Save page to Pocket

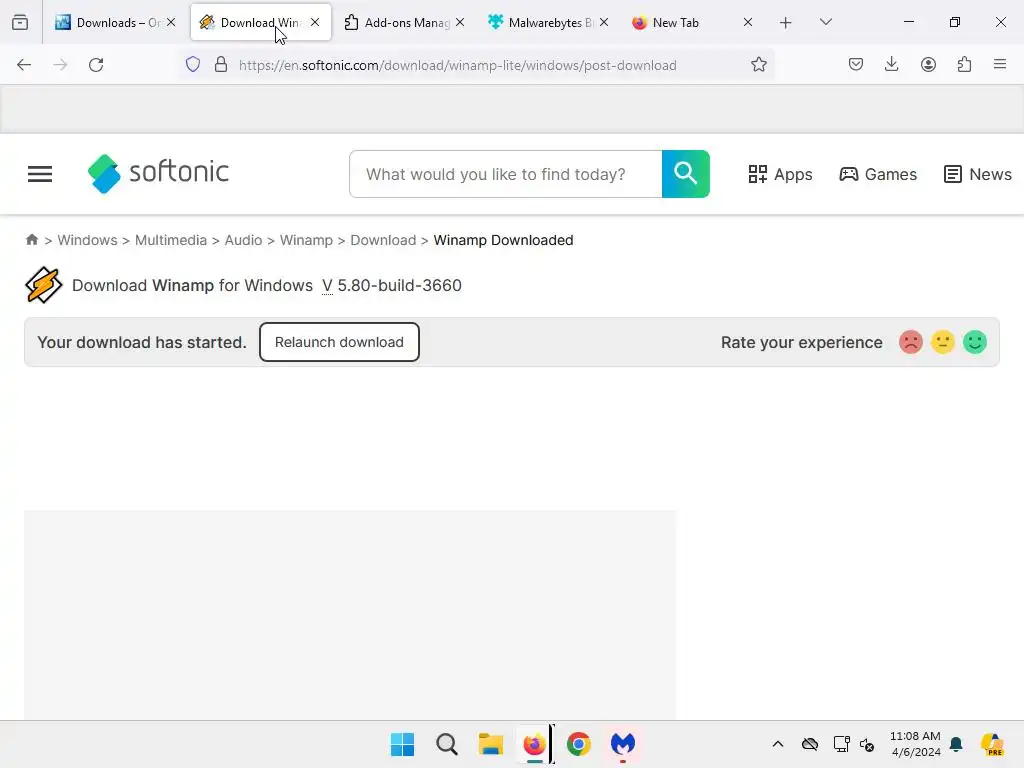click(x=856, y=65)
